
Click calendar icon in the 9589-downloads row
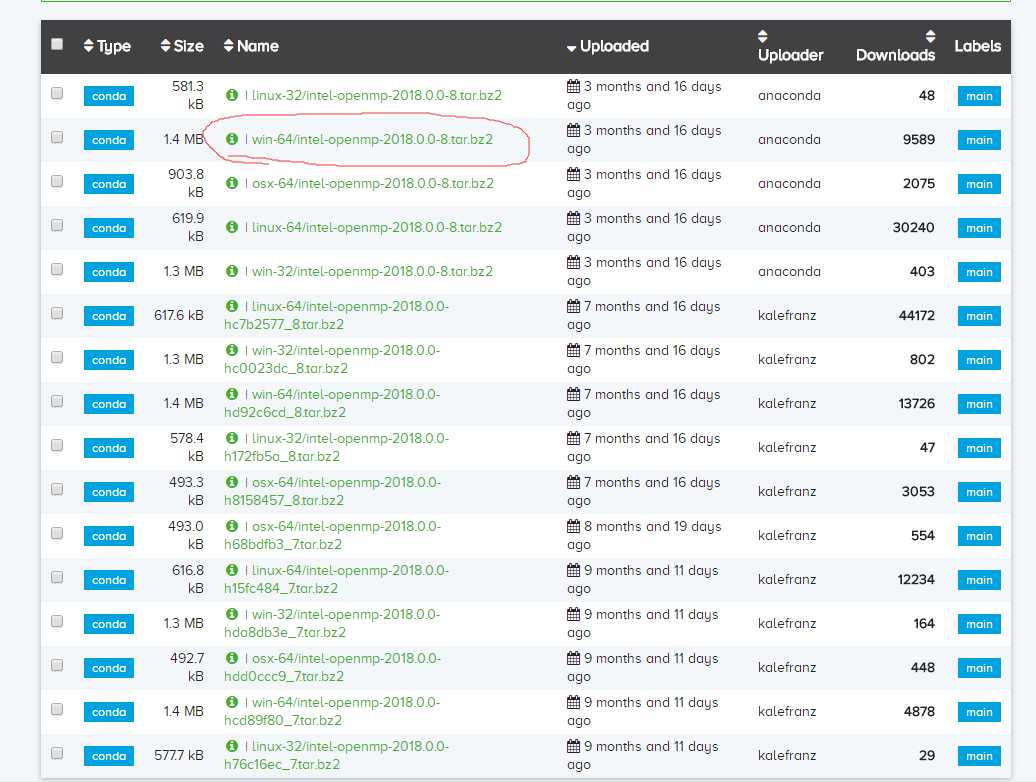[574, 130]
